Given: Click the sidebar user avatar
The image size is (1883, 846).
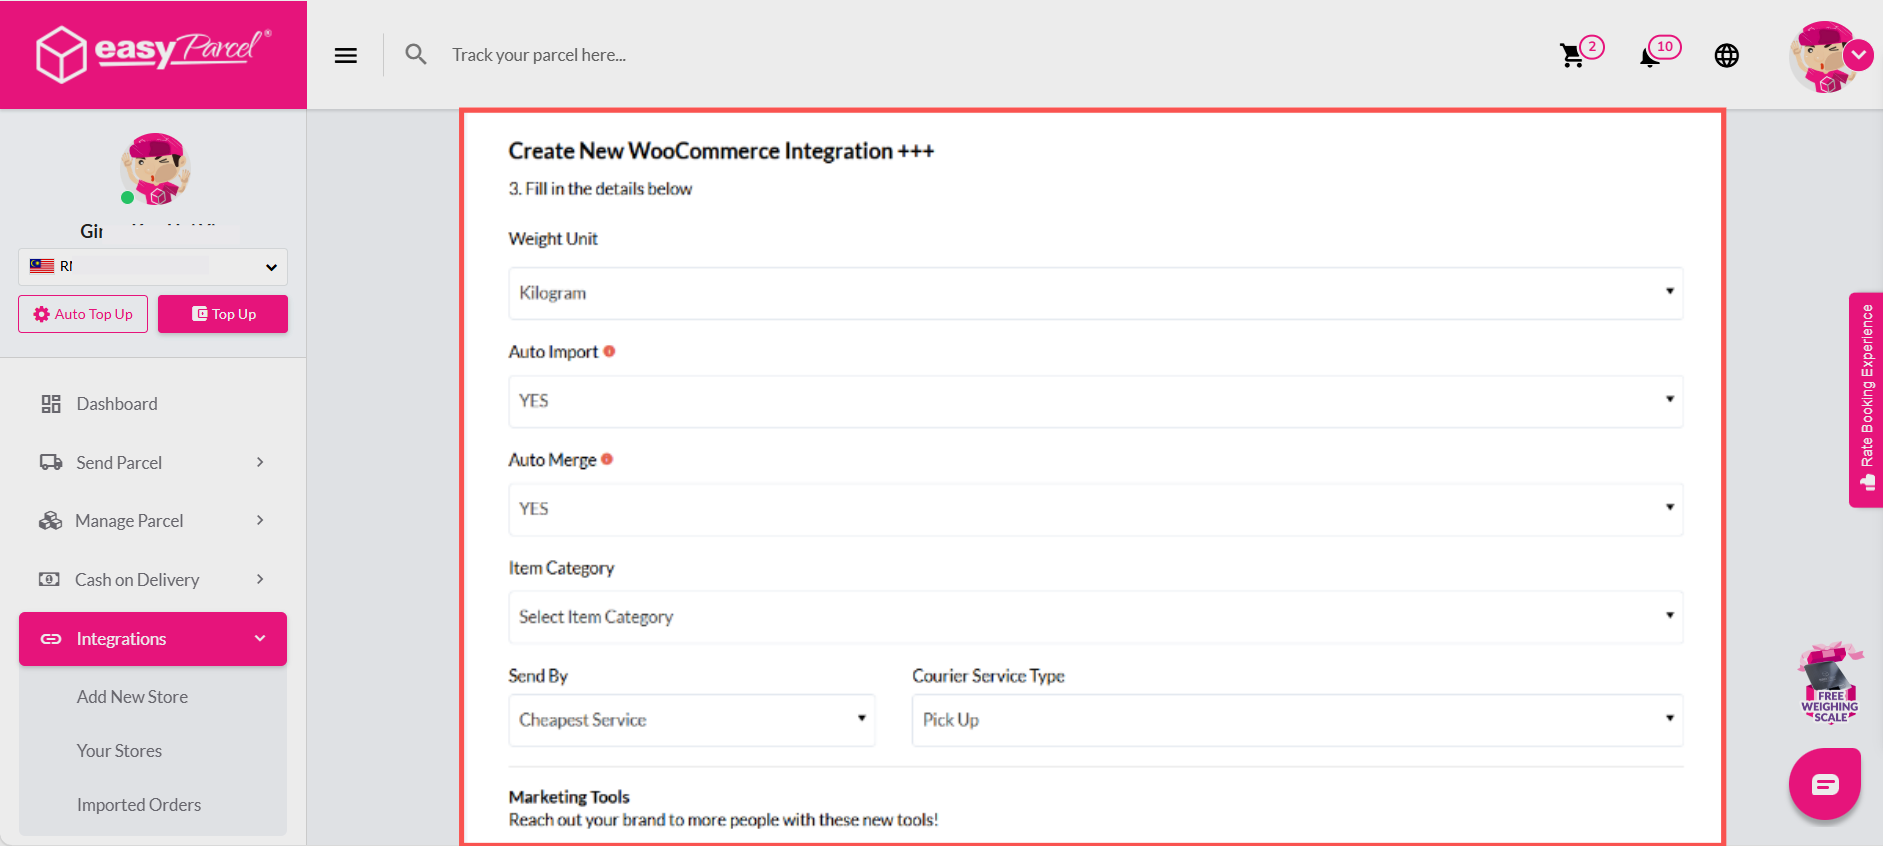Looking at the screenshot, I should click(x=155, y=168).
